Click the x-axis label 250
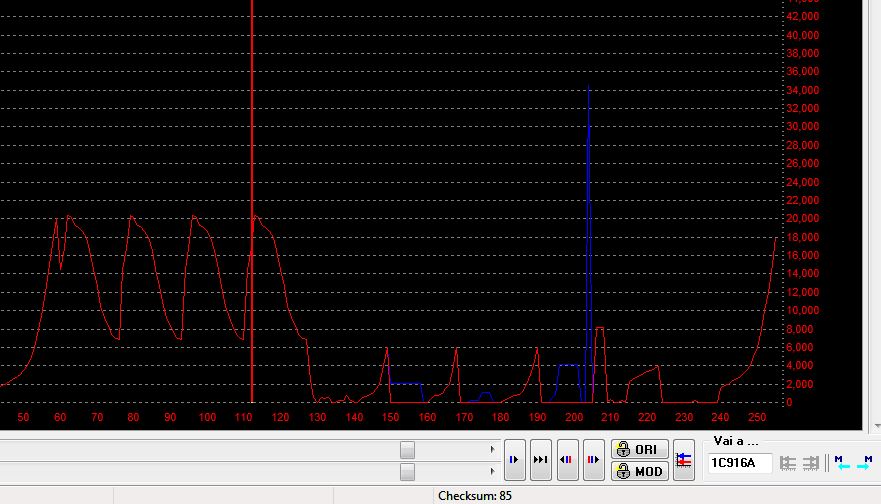The width and height of the screenshot is (881, 504). (x=757, y=417)
